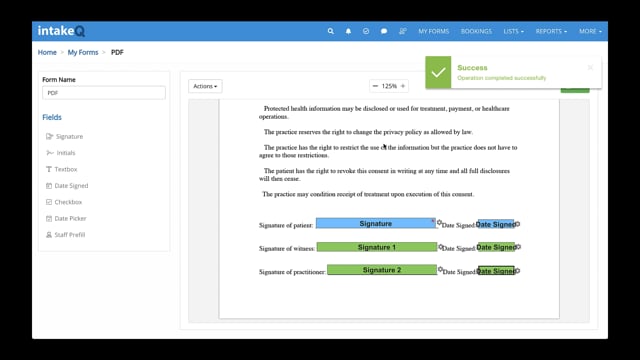Open settings gear of Signature 1 field
Screen dimensions: 640x360
point(440,247)
